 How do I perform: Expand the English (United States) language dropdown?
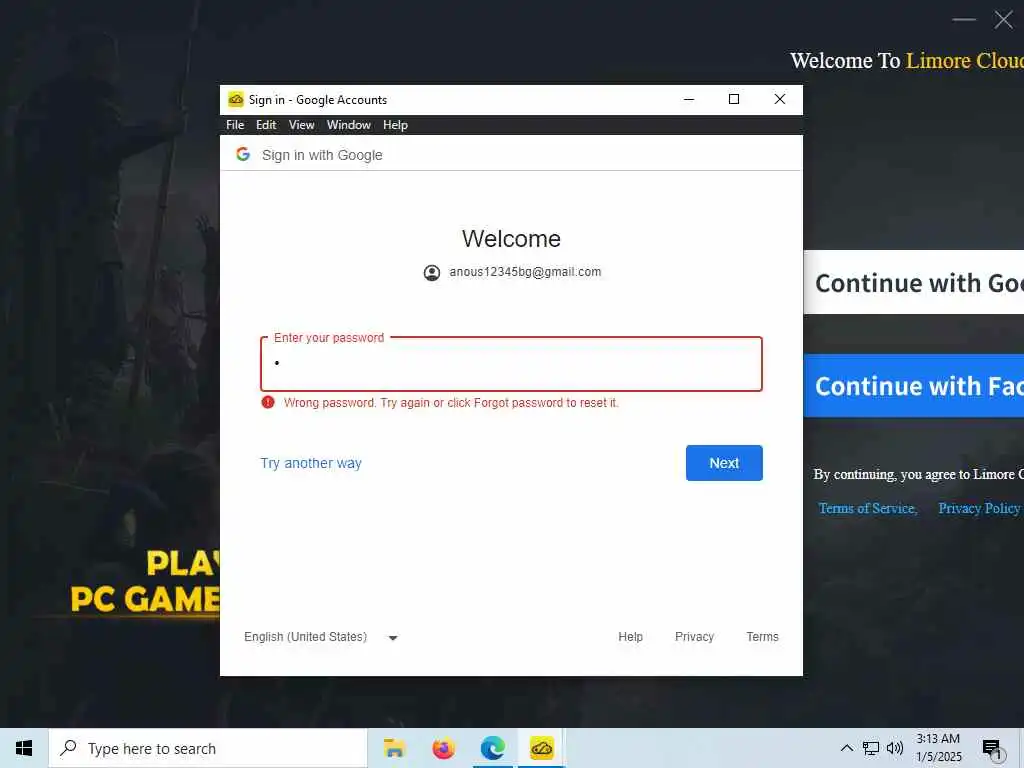pos(321,637)
